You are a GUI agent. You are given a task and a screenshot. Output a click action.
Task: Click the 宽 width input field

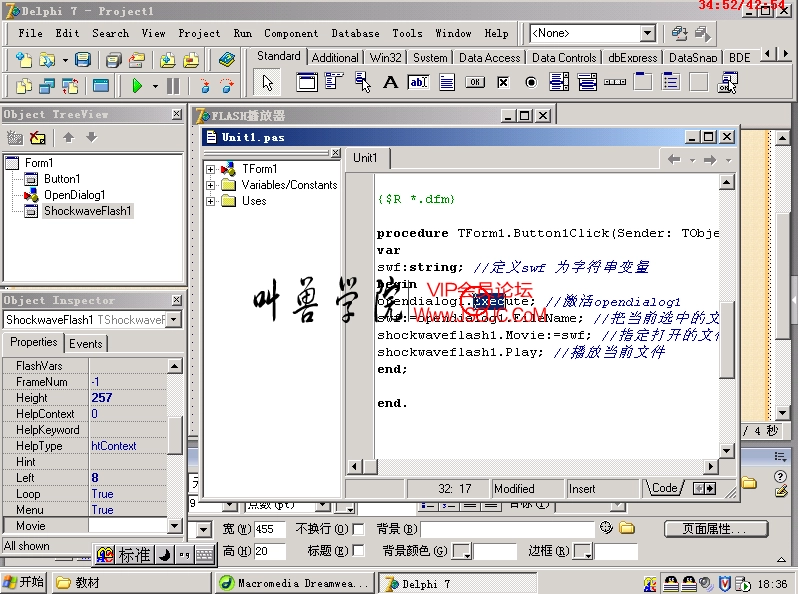click(270, 529)
